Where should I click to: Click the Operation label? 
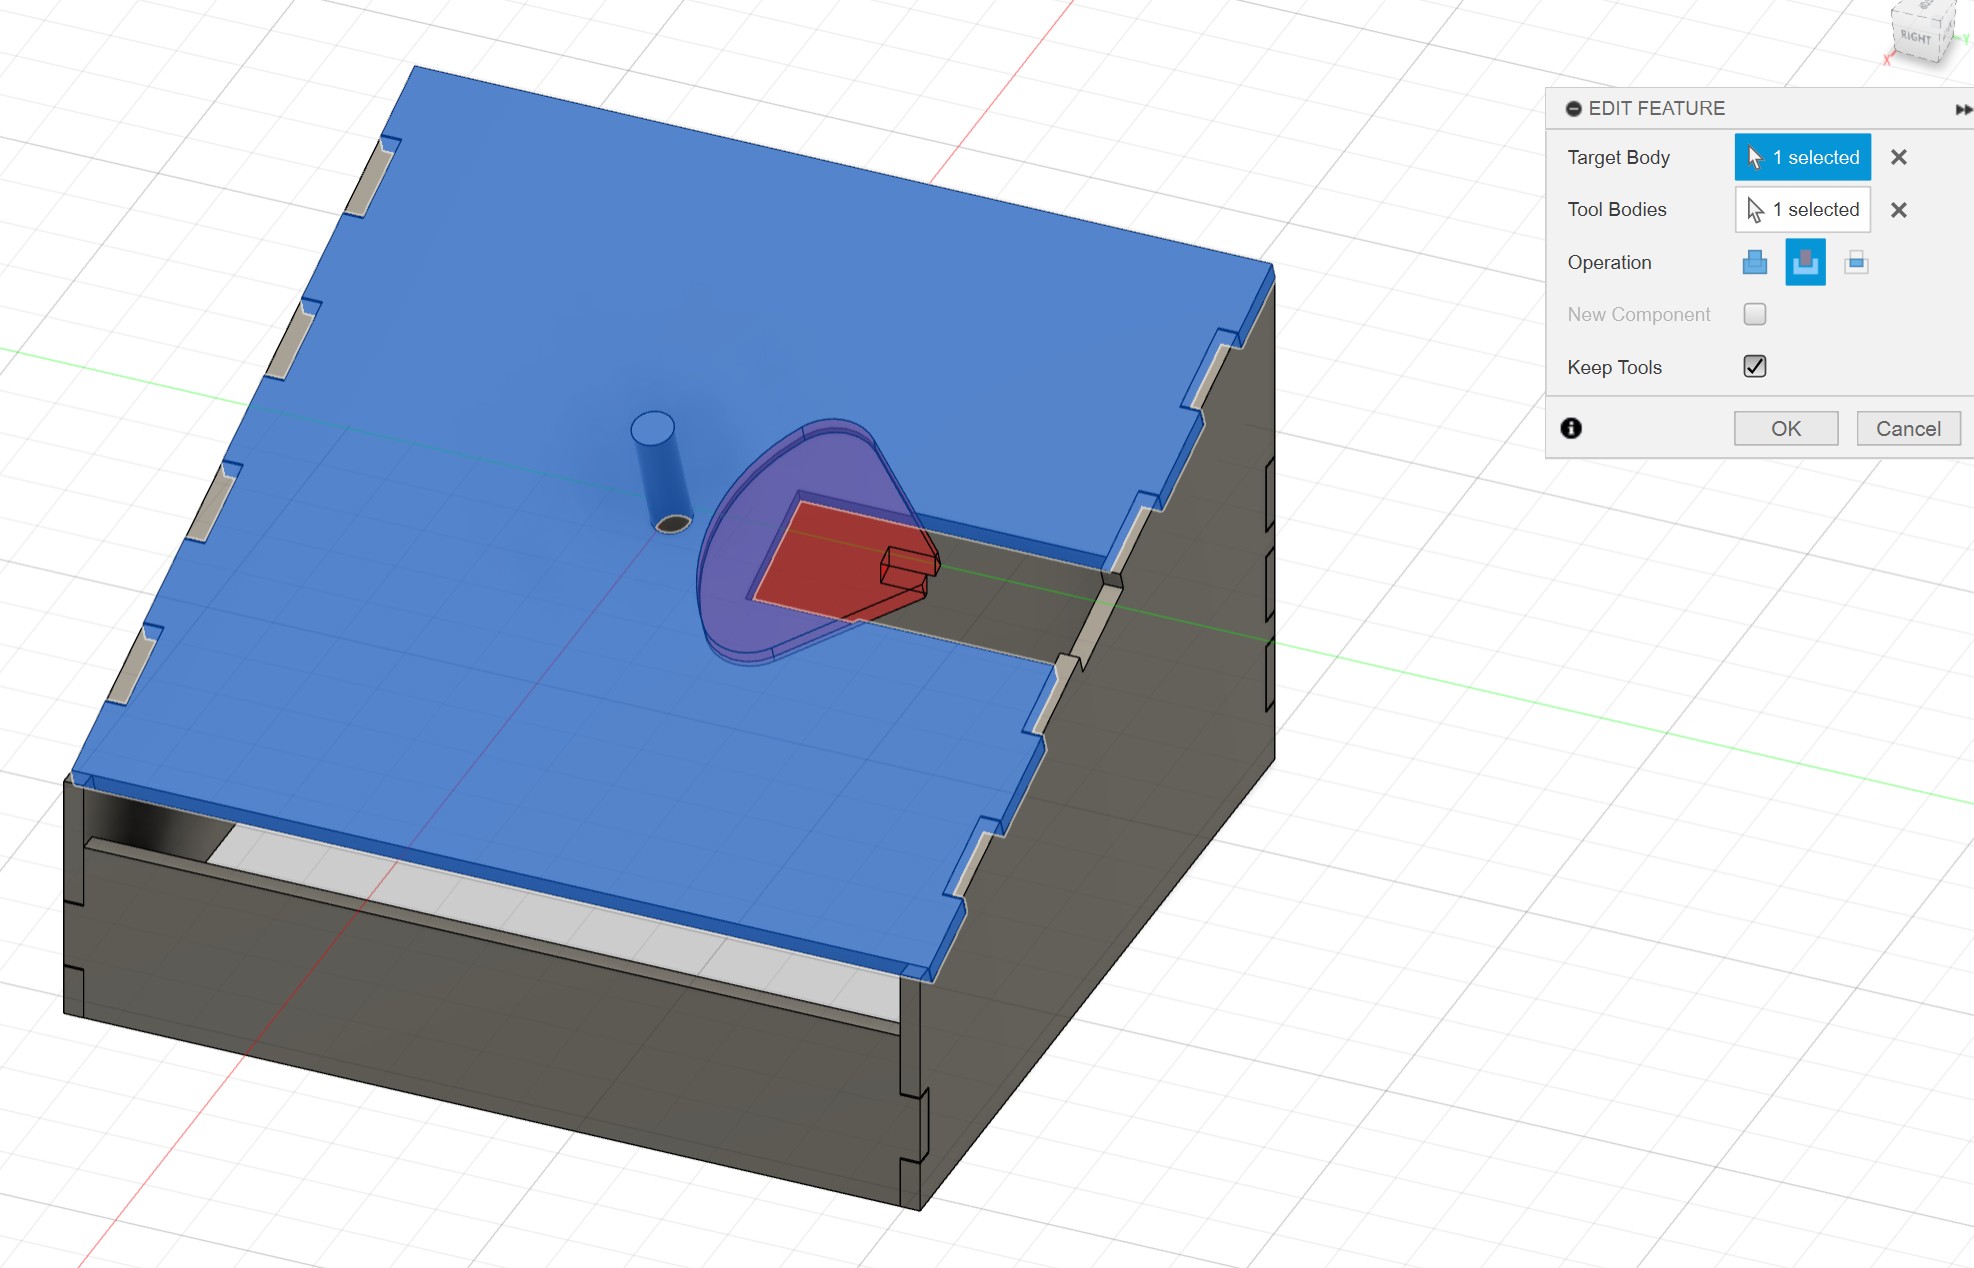[1609, 262]
